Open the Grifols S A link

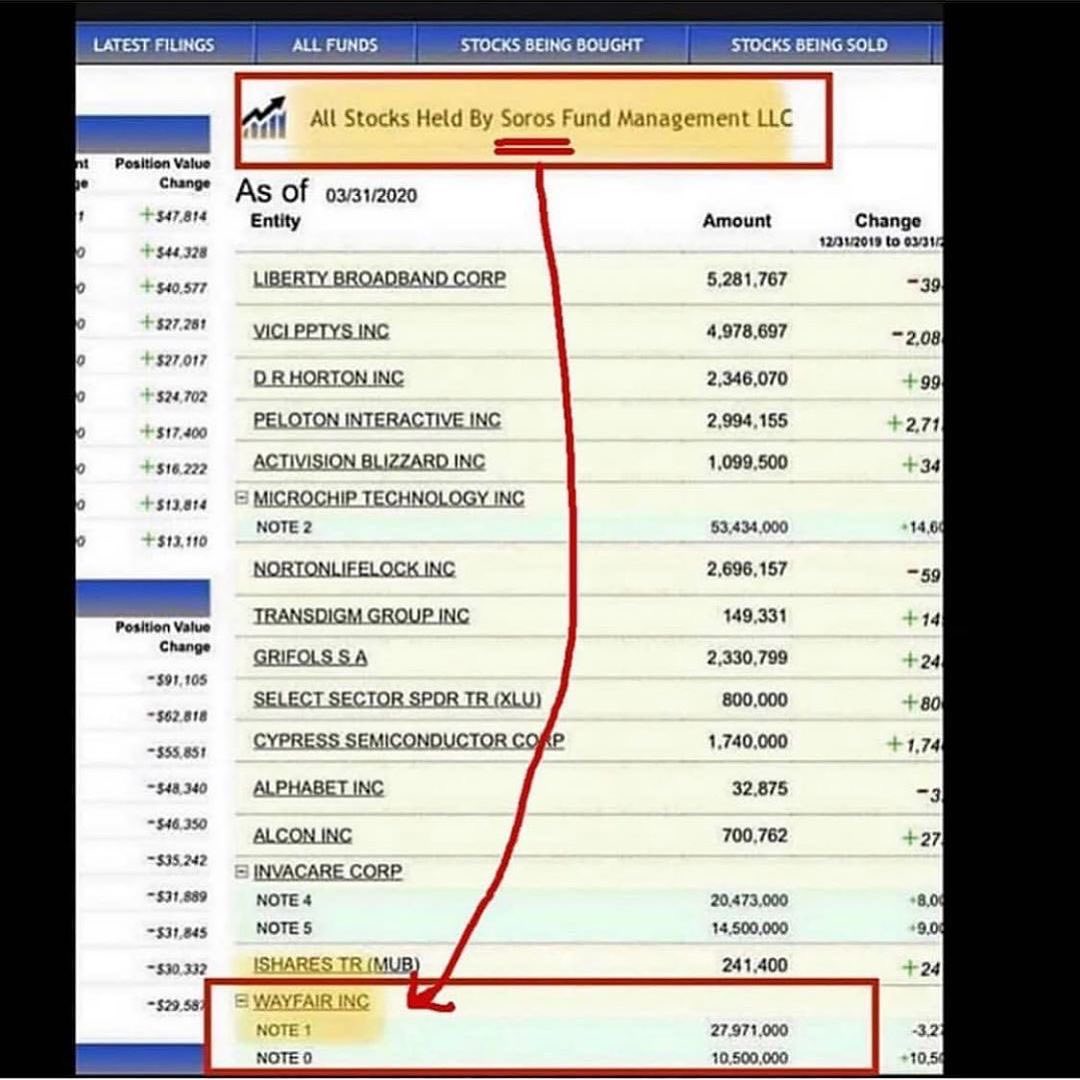pos(310,657)
